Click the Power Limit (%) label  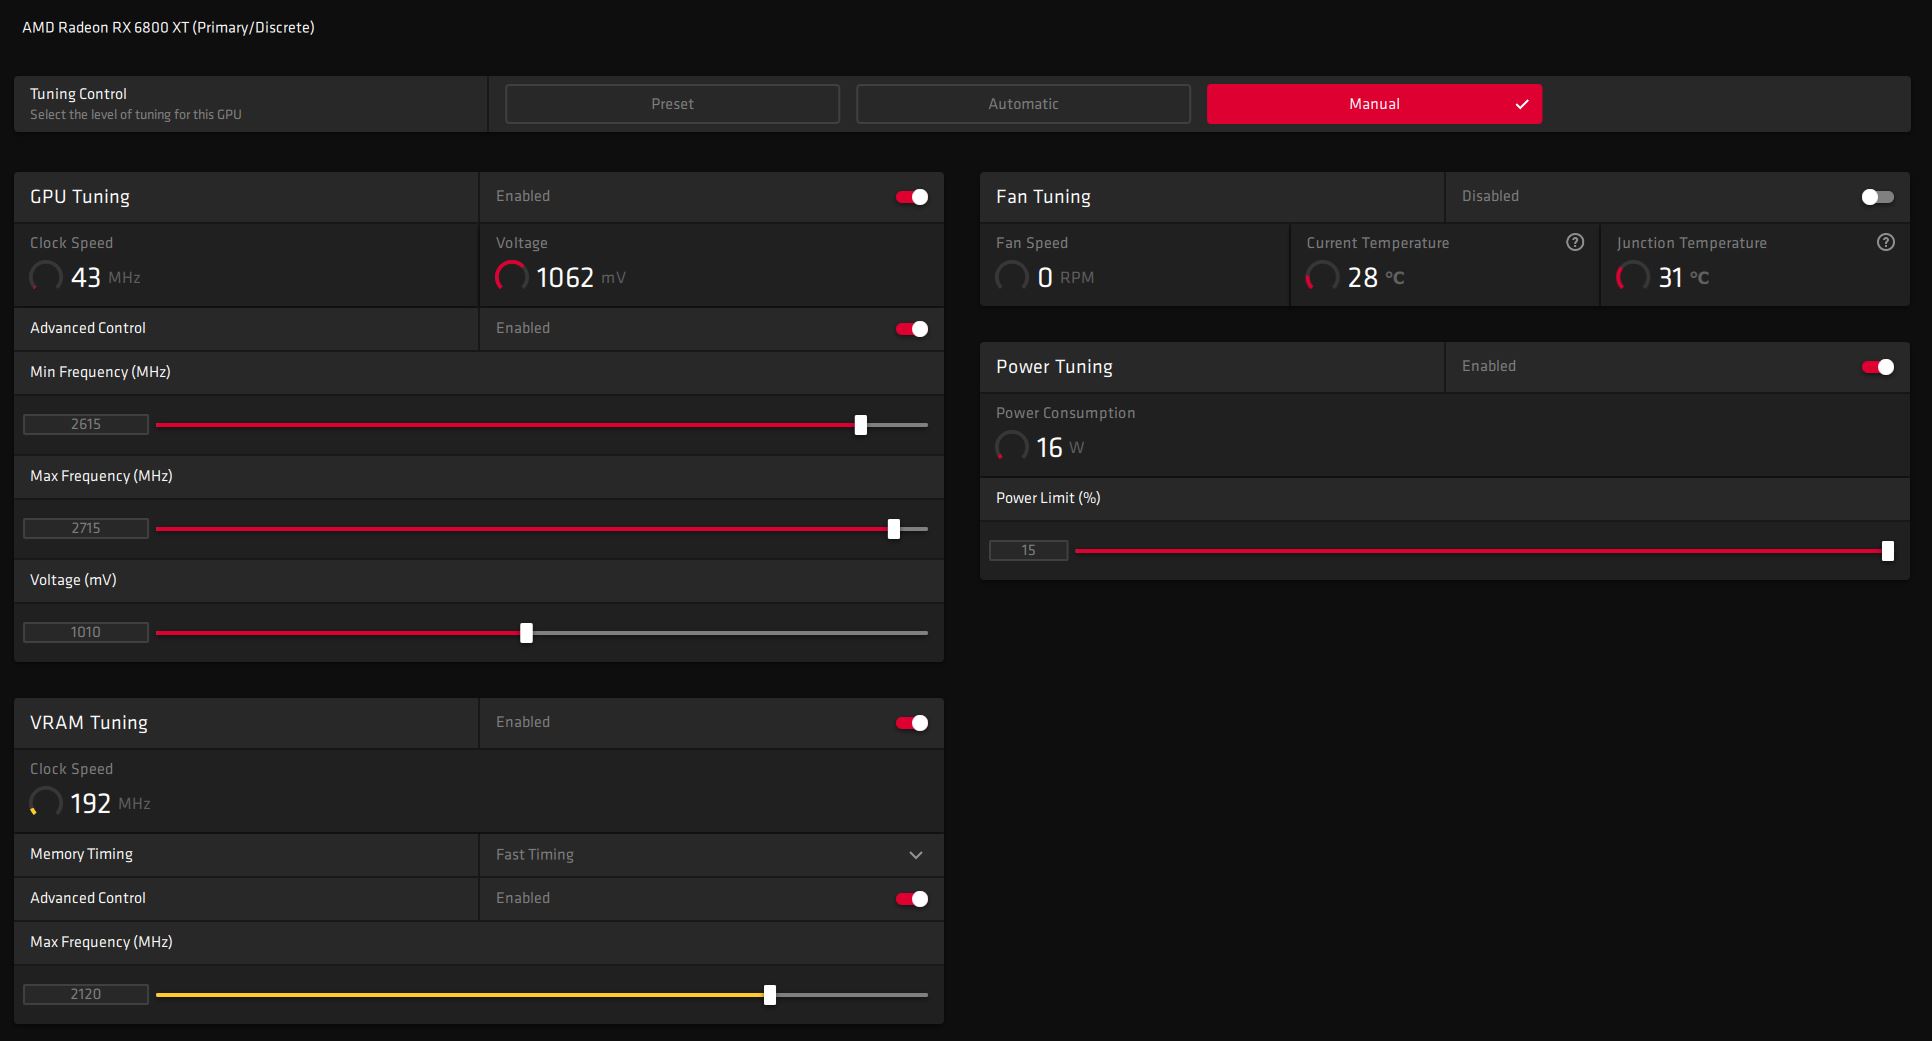(1048, 498)
